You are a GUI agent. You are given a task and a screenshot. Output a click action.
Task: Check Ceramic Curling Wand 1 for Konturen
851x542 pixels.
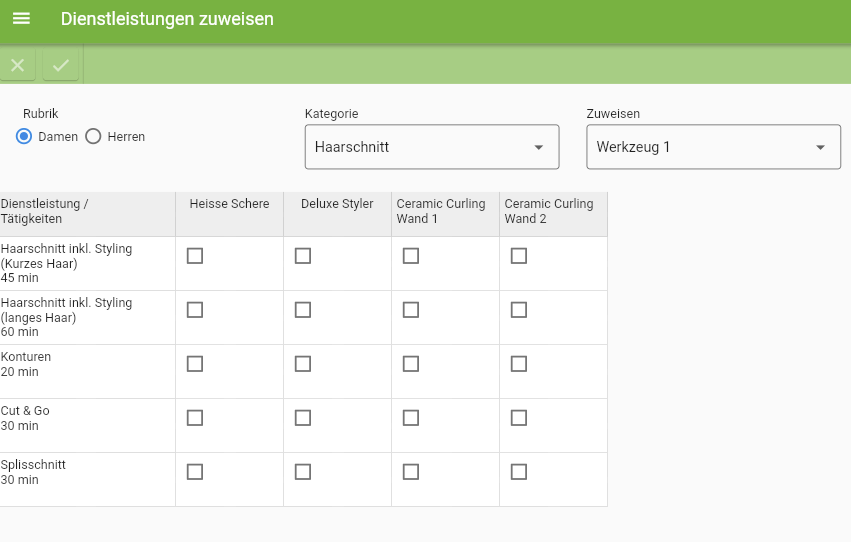(x=411, y=364)
